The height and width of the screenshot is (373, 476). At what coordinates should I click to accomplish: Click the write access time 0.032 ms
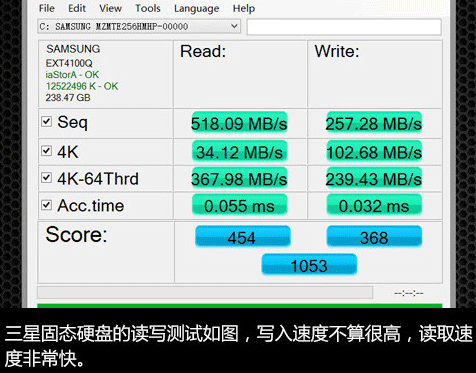click(374, 205)
